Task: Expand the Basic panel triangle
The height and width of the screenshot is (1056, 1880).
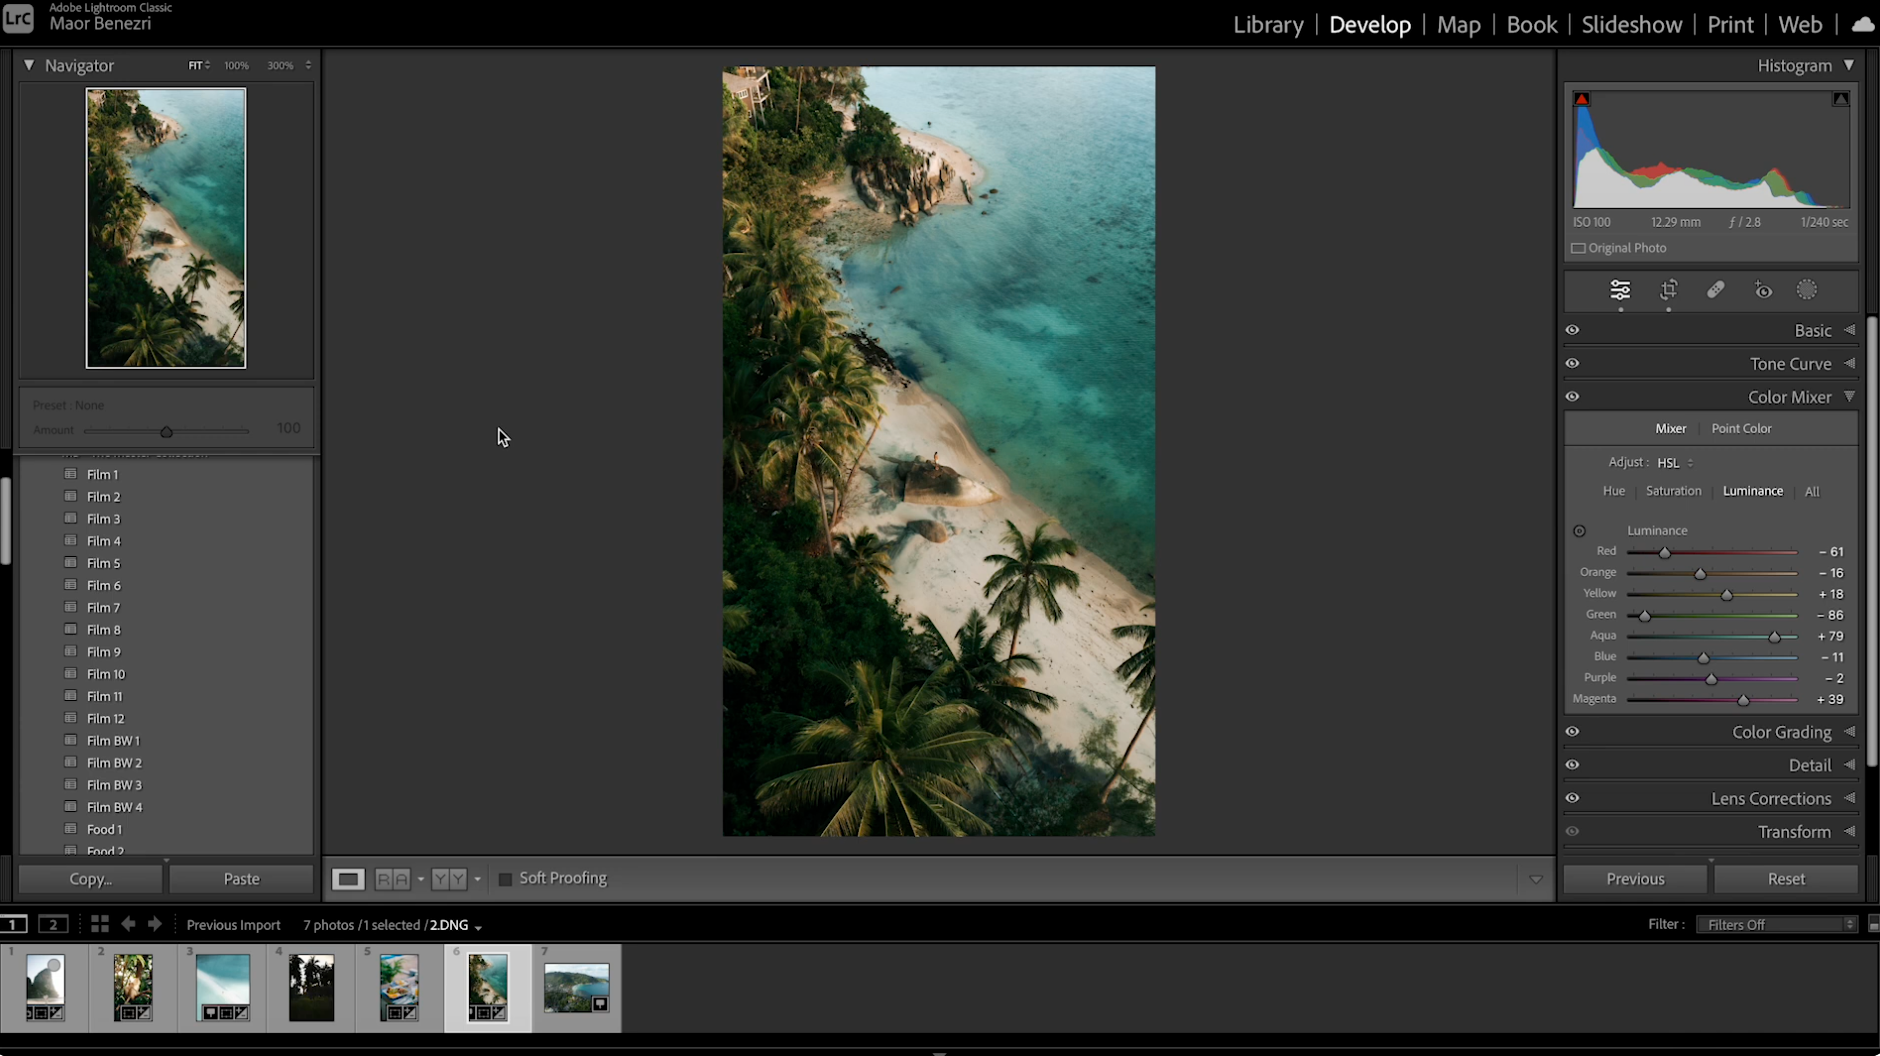Action: 1849,330
